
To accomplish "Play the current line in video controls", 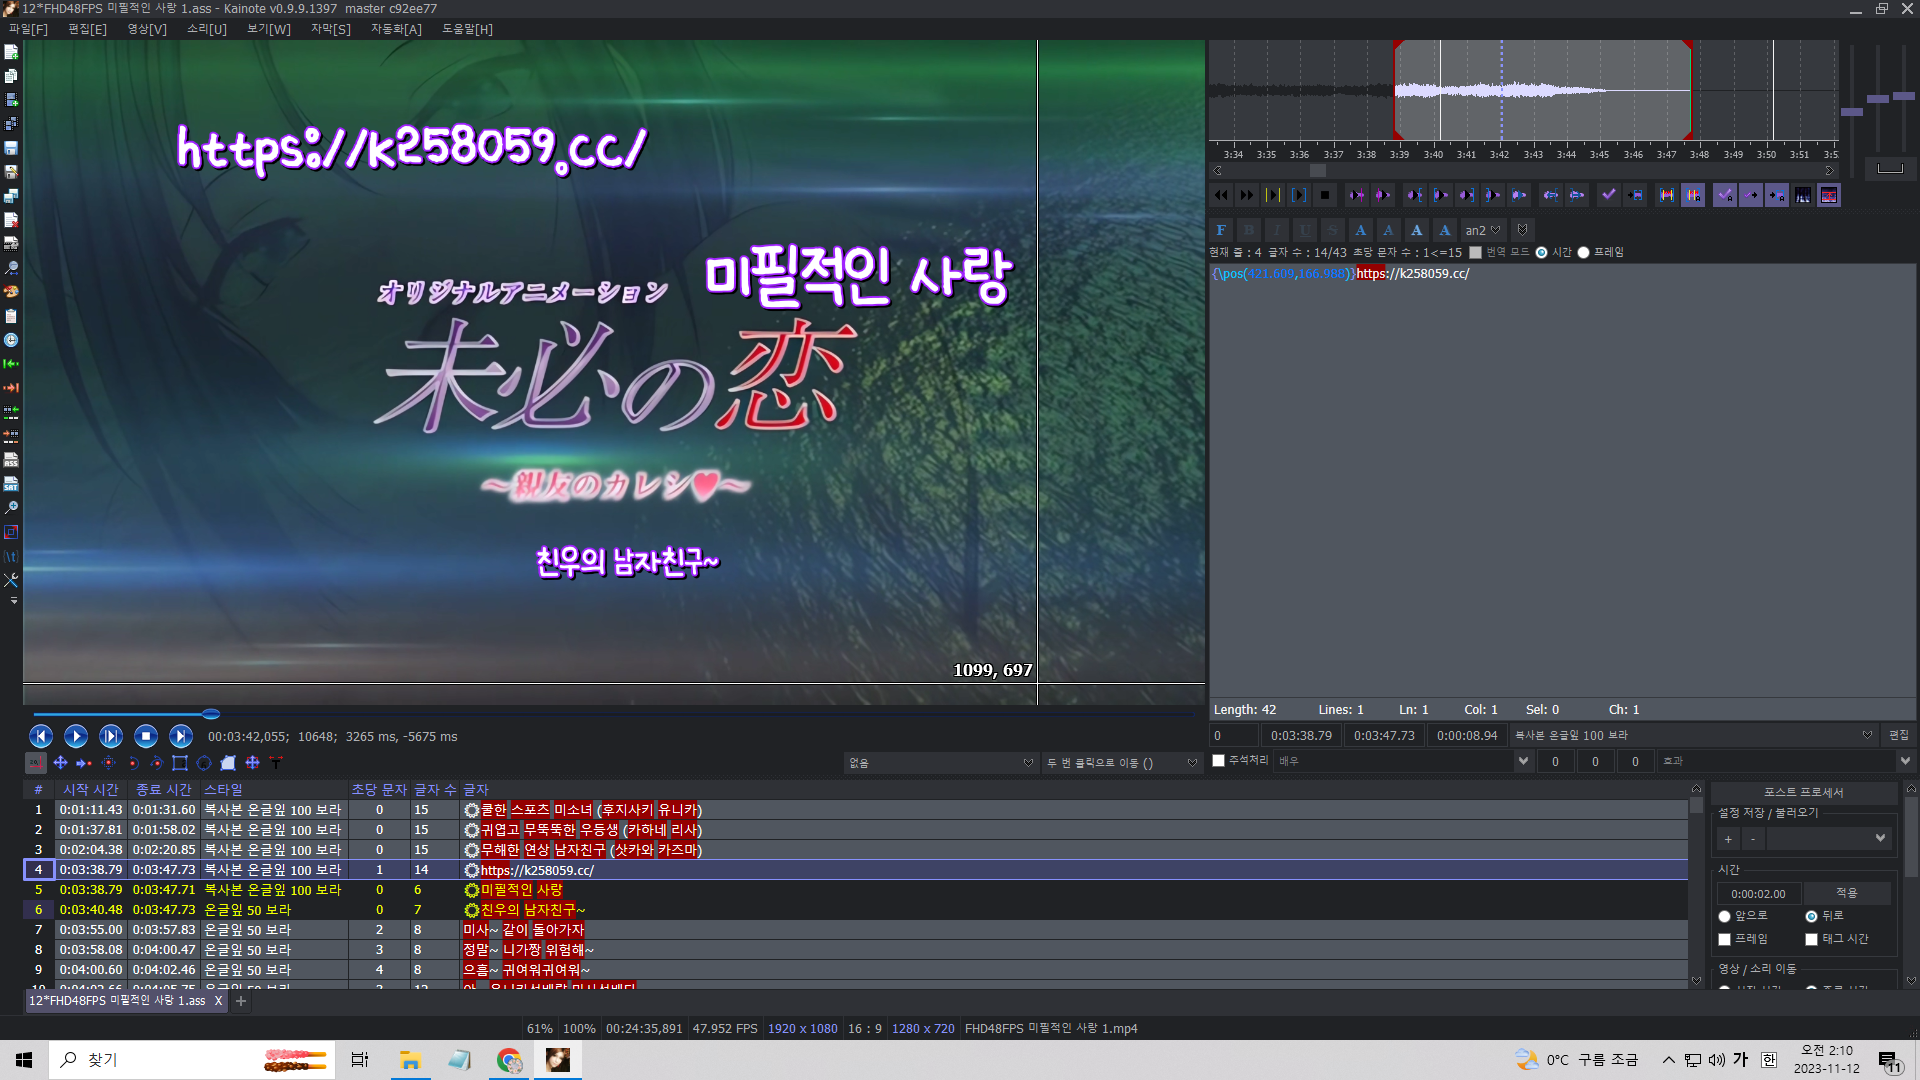I will (111, 737).
